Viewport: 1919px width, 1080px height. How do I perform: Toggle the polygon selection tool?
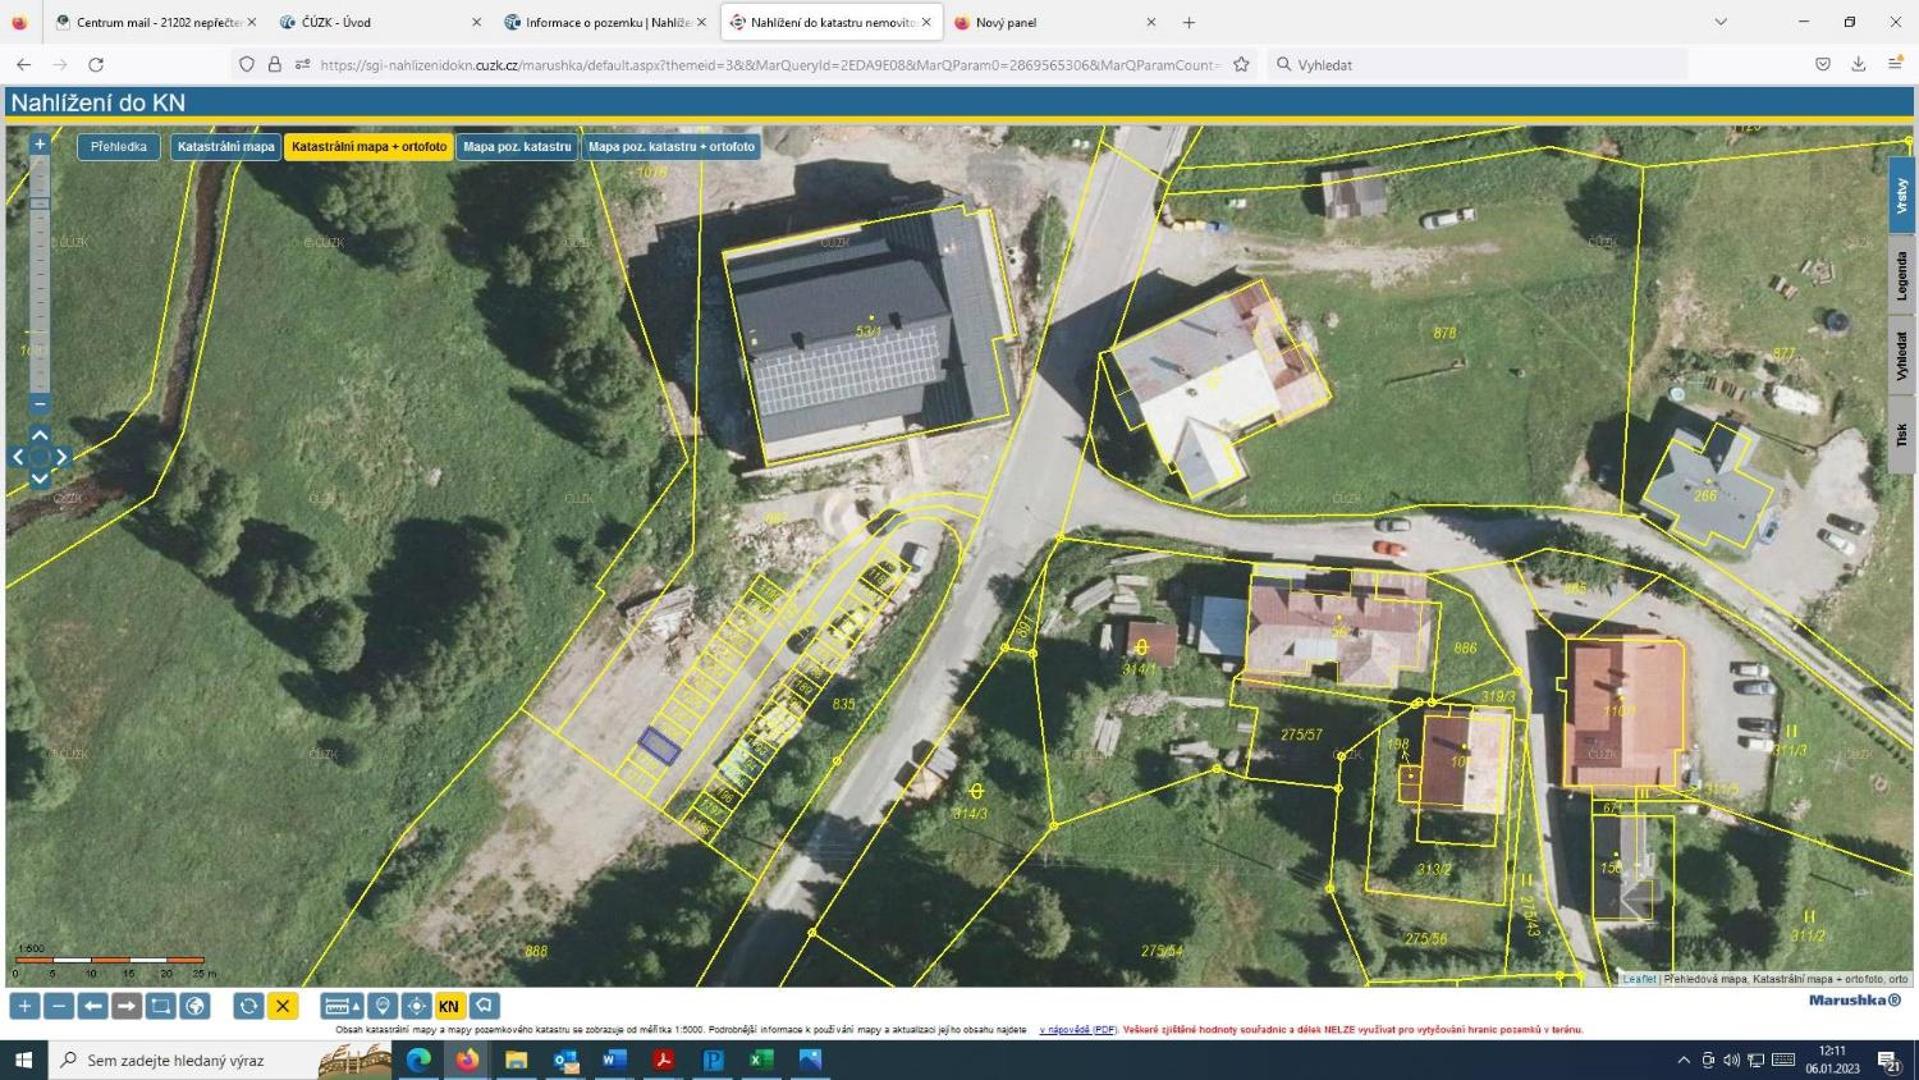point(484,1006)
